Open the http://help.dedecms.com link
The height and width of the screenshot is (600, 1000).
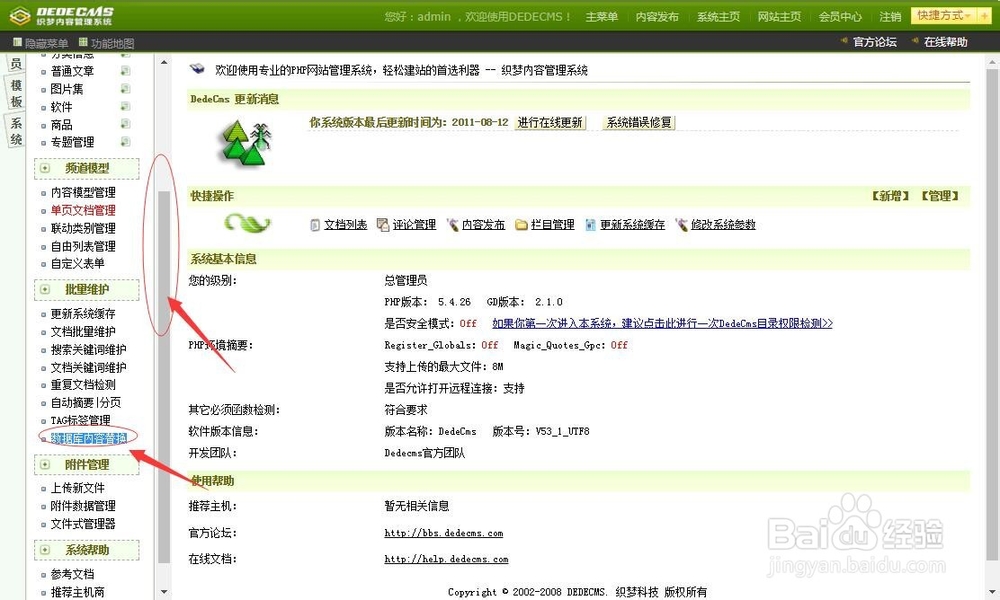click(x=446, y=559)
